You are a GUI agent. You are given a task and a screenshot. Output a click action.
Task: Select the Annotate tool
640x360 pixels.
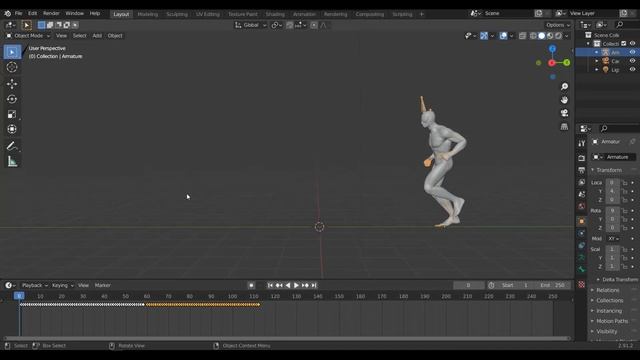point(12,146)
